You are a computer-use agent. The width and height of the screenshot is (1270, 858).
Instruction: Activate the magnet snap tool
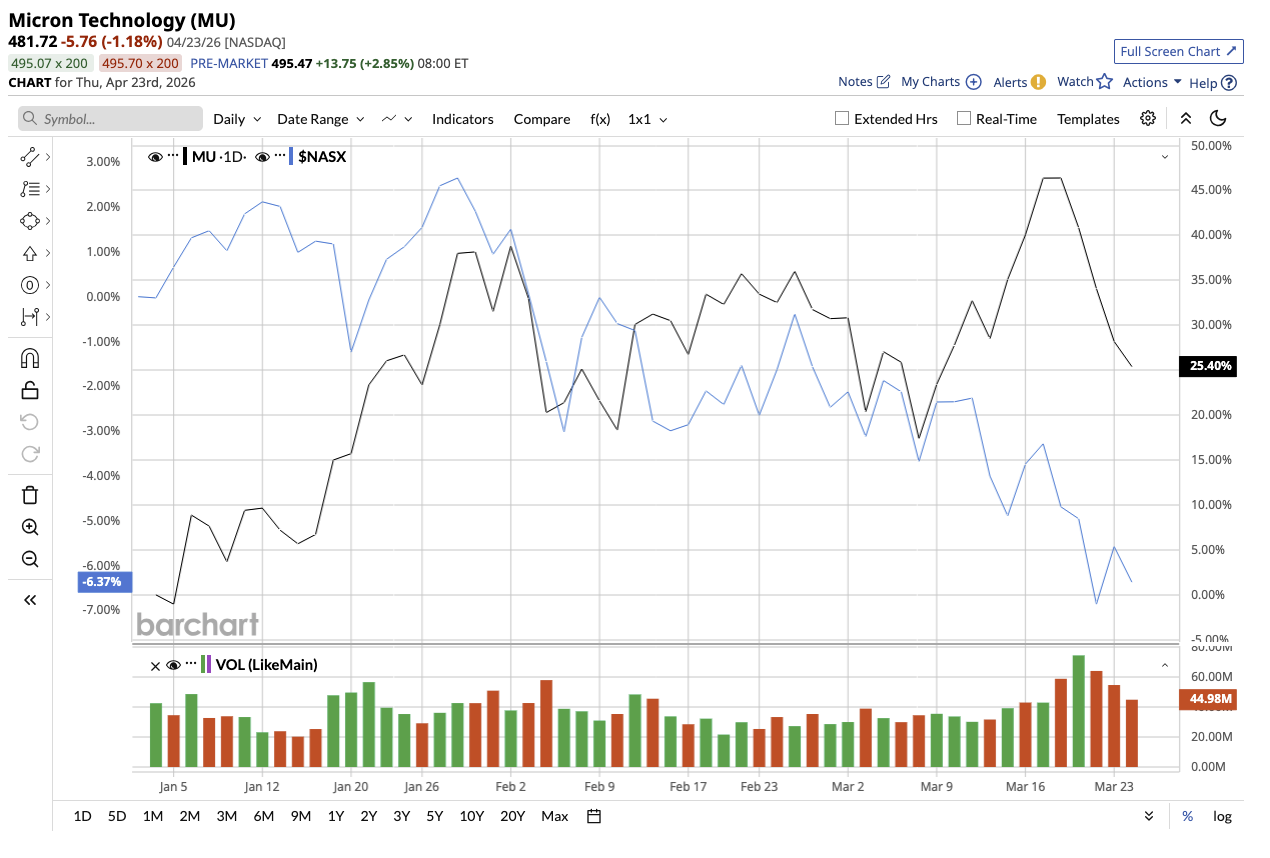[30, 358]
